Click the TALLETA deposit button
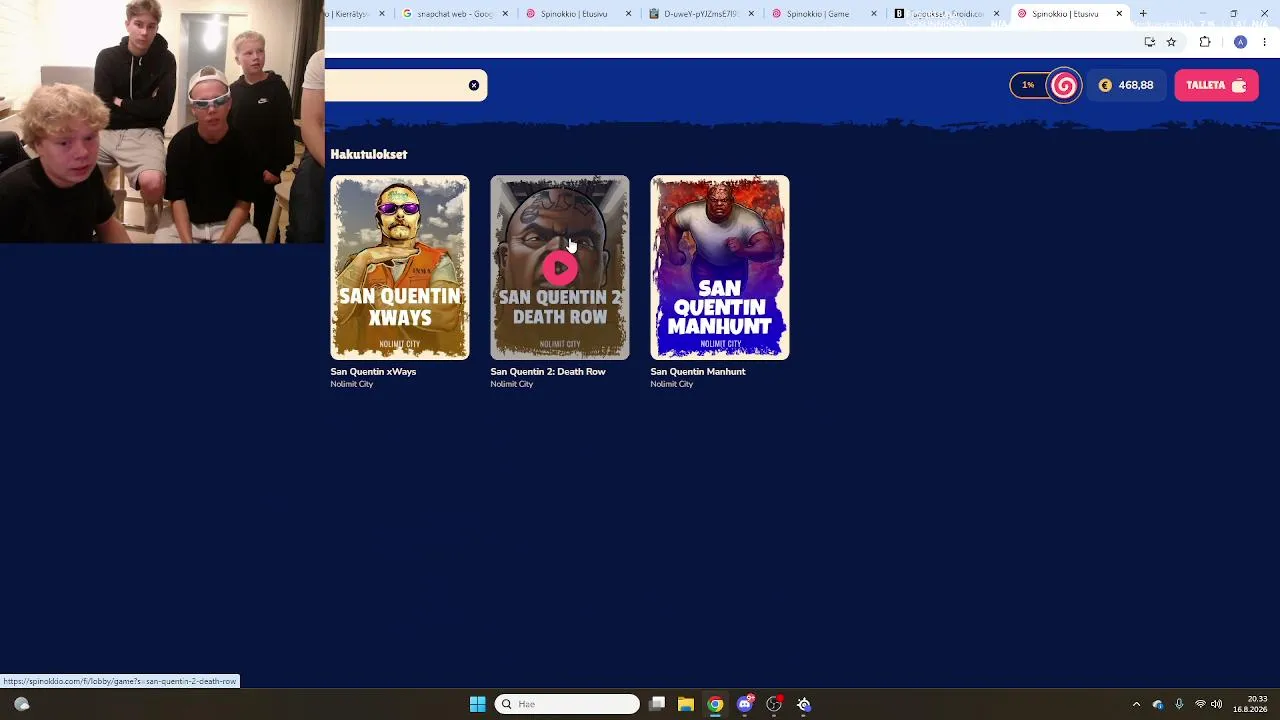Image resolution: width=1280 pixels, height=720 pixels. (x=1216, y=85)
